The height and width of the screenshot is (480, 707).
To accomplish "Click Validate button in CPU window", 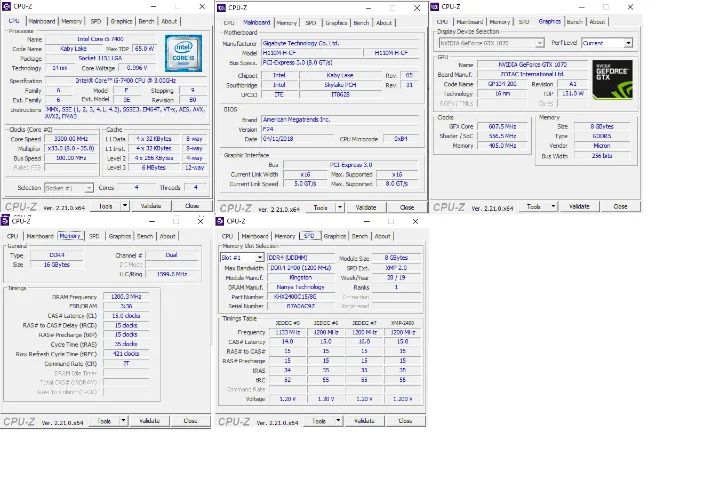I will pos(151,206).
